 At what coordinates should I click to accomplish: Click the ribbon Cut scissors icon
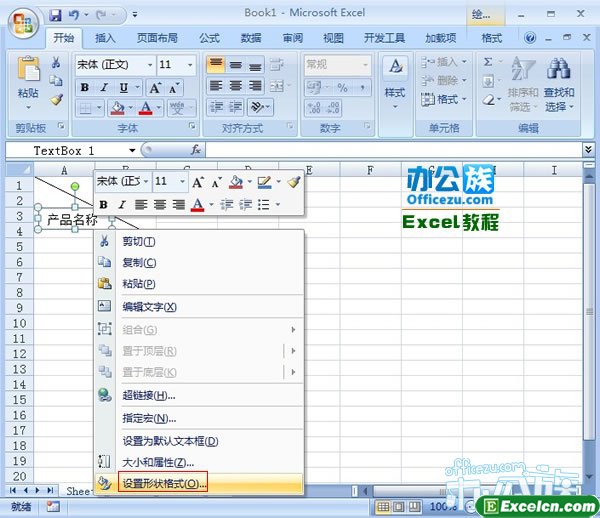[x=56, y=62]
